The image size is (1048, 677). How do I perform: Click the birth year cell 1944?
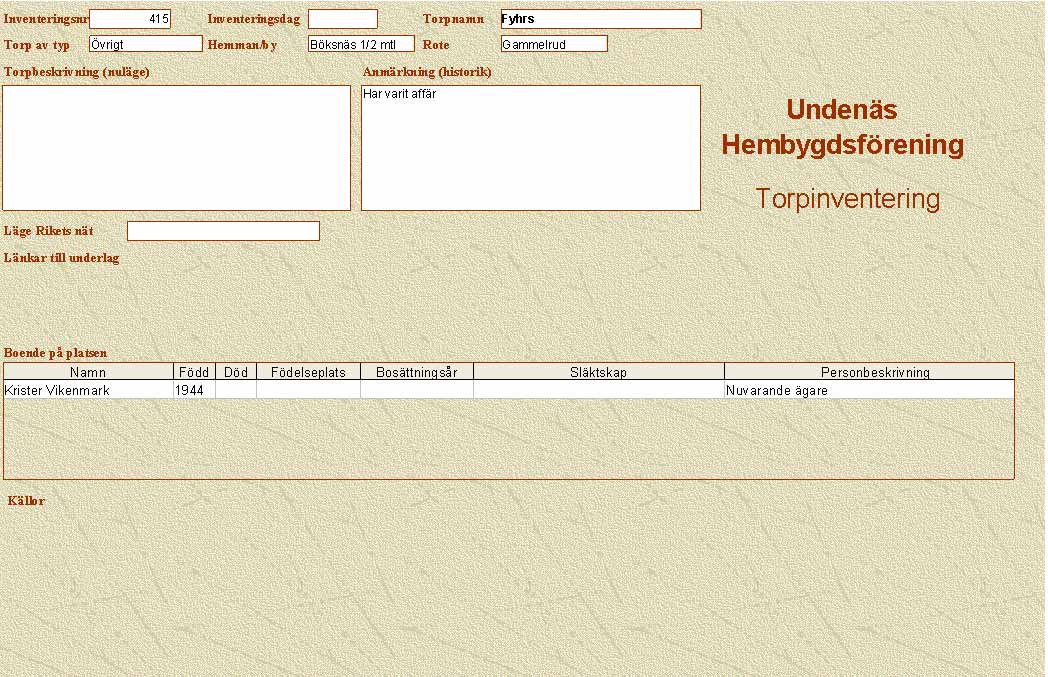tap(194, 390)
